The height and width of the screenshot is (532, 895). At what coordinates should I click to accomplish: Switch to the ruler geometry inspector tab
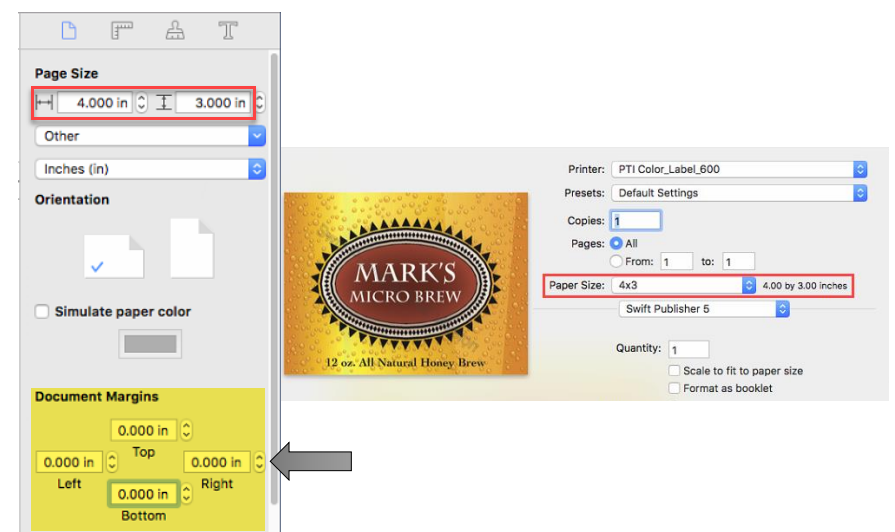click(x=122, y=31)
